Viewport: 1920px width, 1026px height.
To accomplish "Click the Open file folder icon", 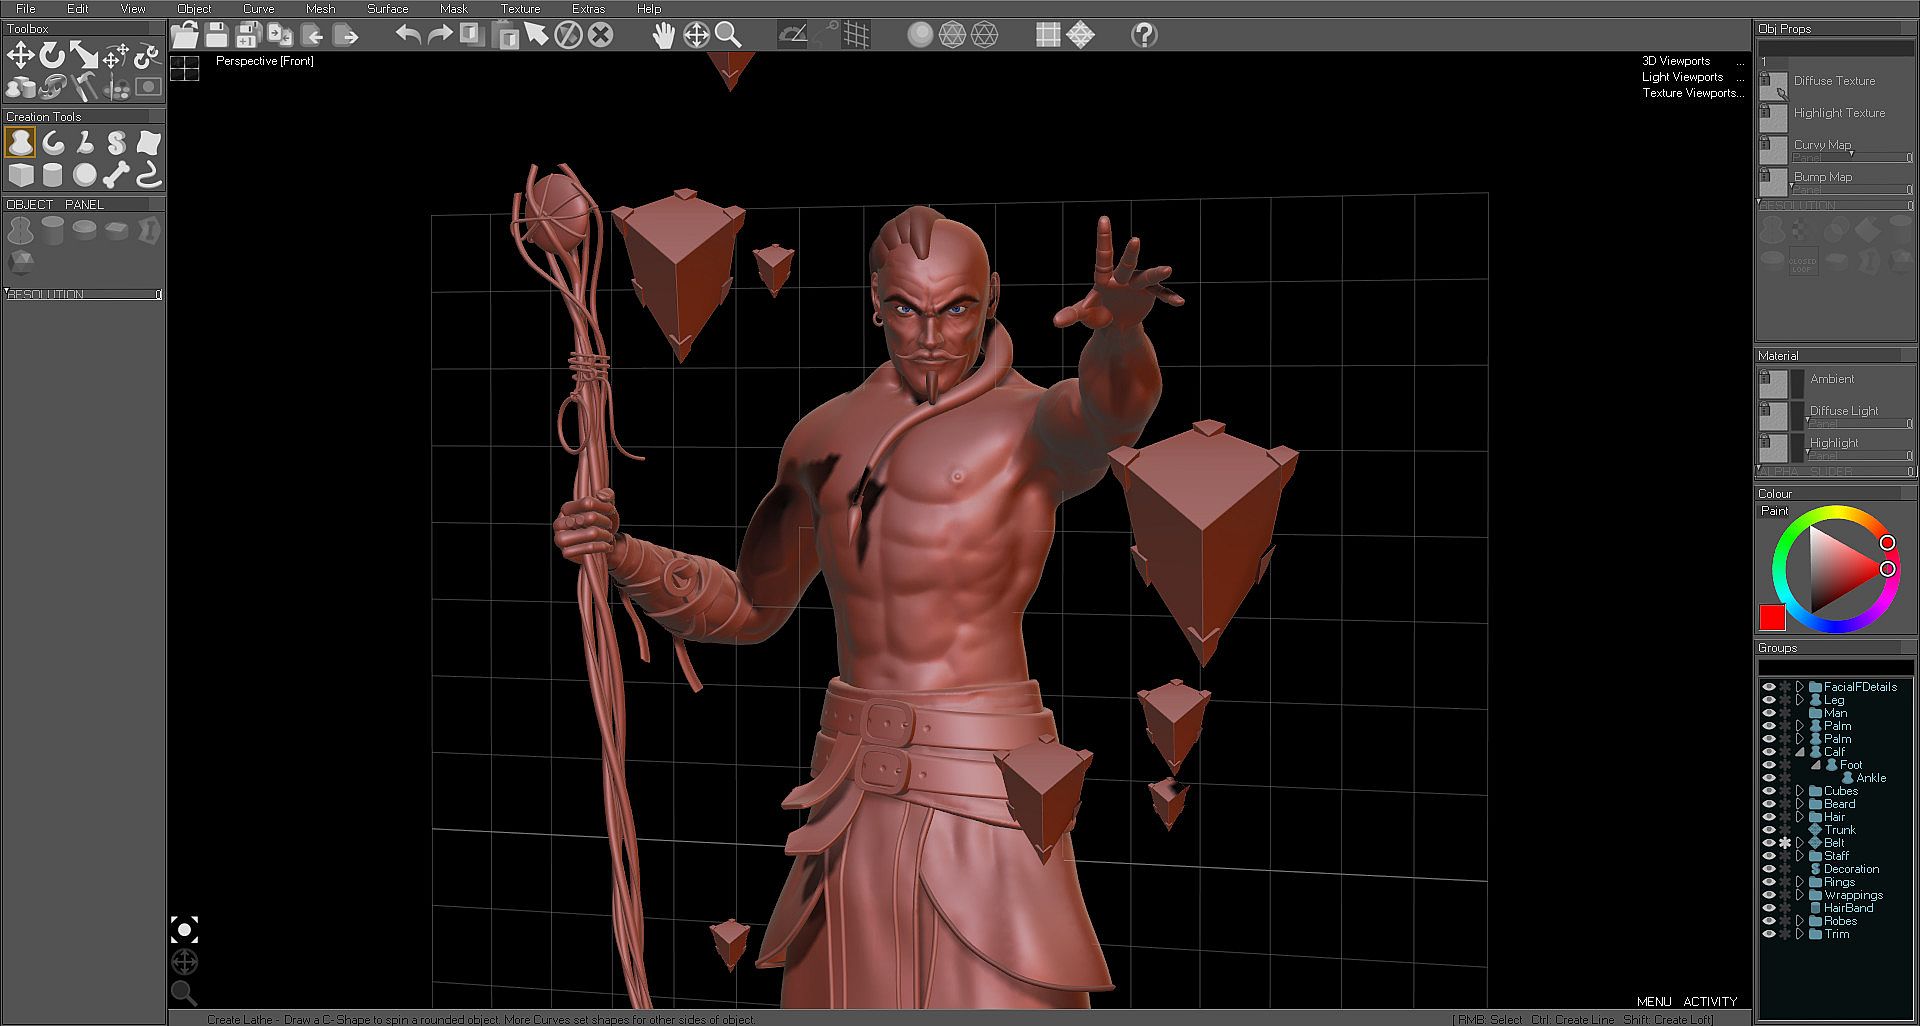I will pos(185,36).
